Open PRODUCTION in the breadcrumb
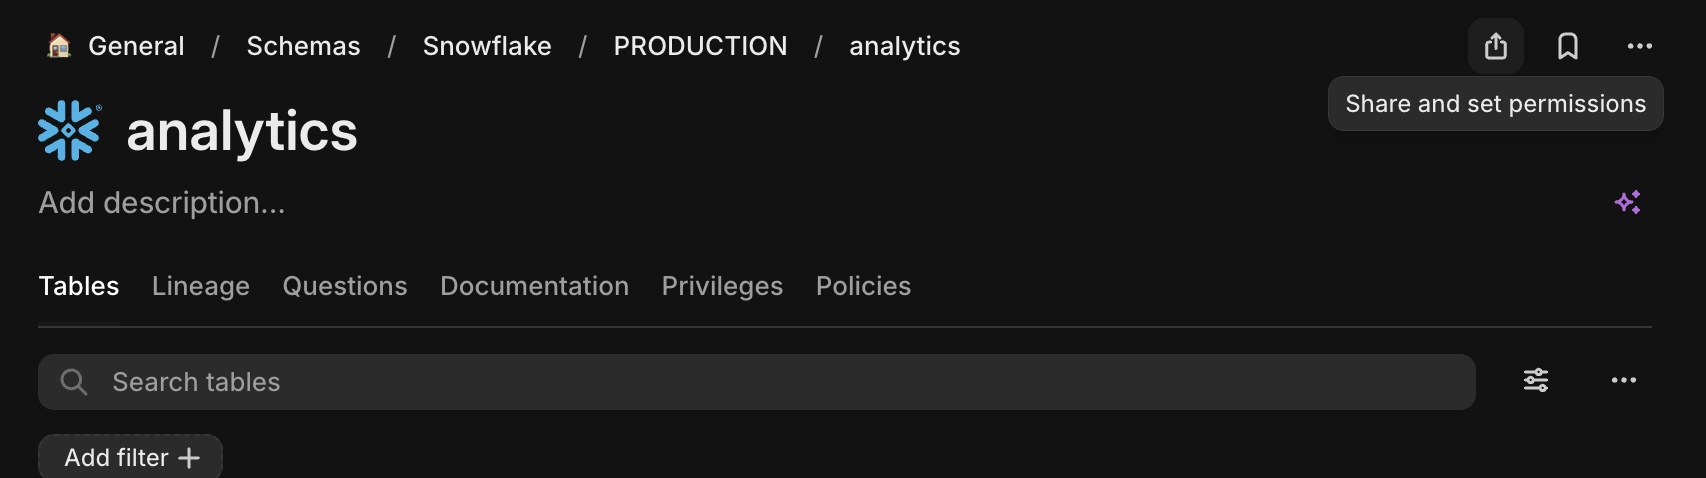 700,46
